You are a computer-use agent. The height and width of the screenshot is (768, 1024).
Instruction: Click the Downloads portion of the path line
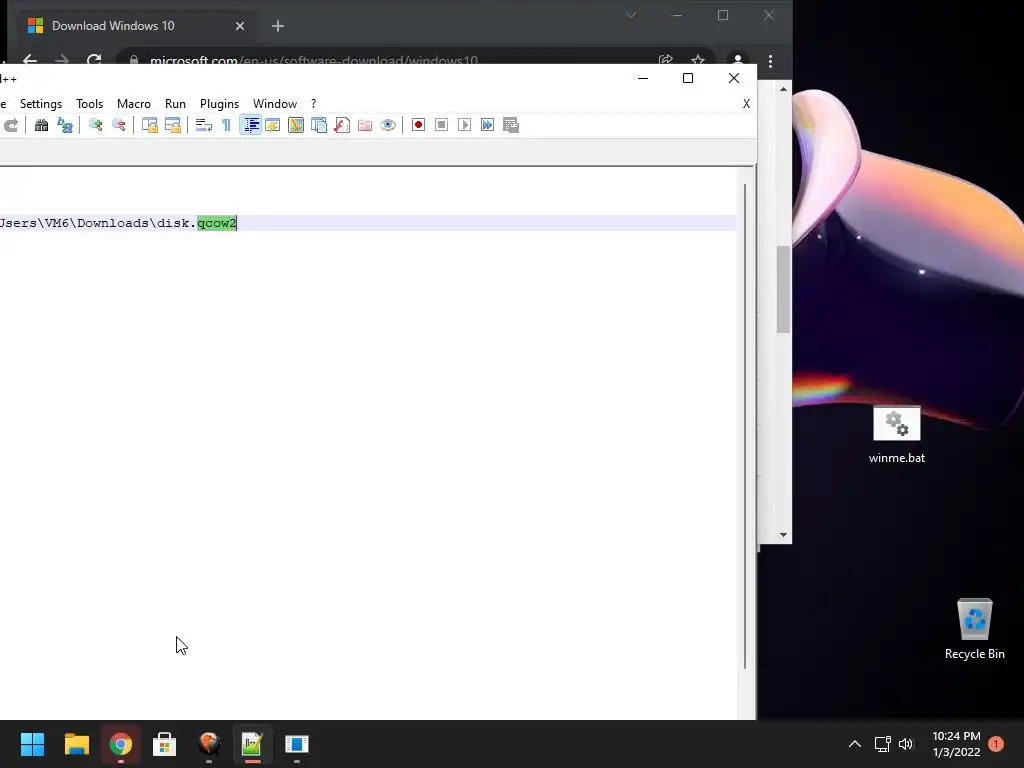tap(112, 223)
